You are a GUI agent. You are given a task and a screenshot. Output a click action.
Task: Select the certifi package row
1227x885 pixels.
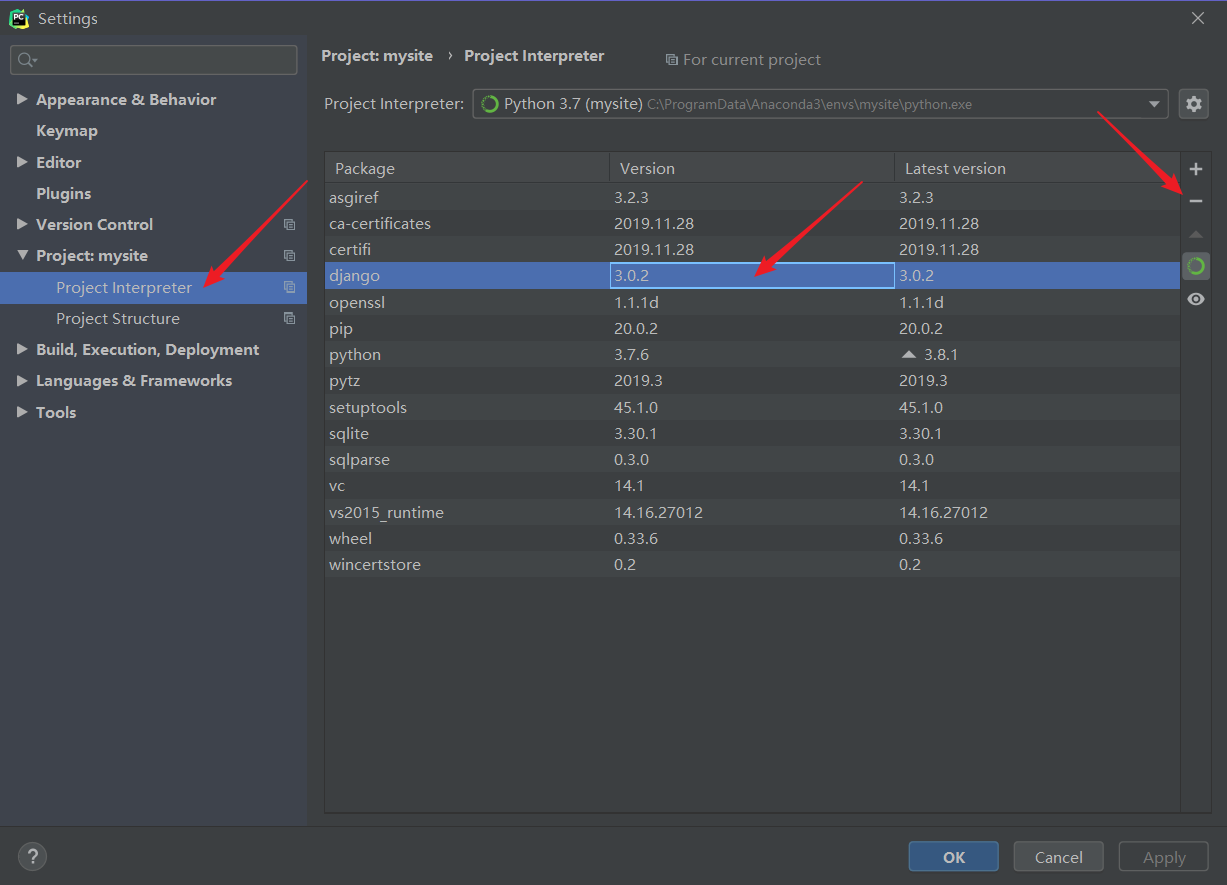[752, 249]
